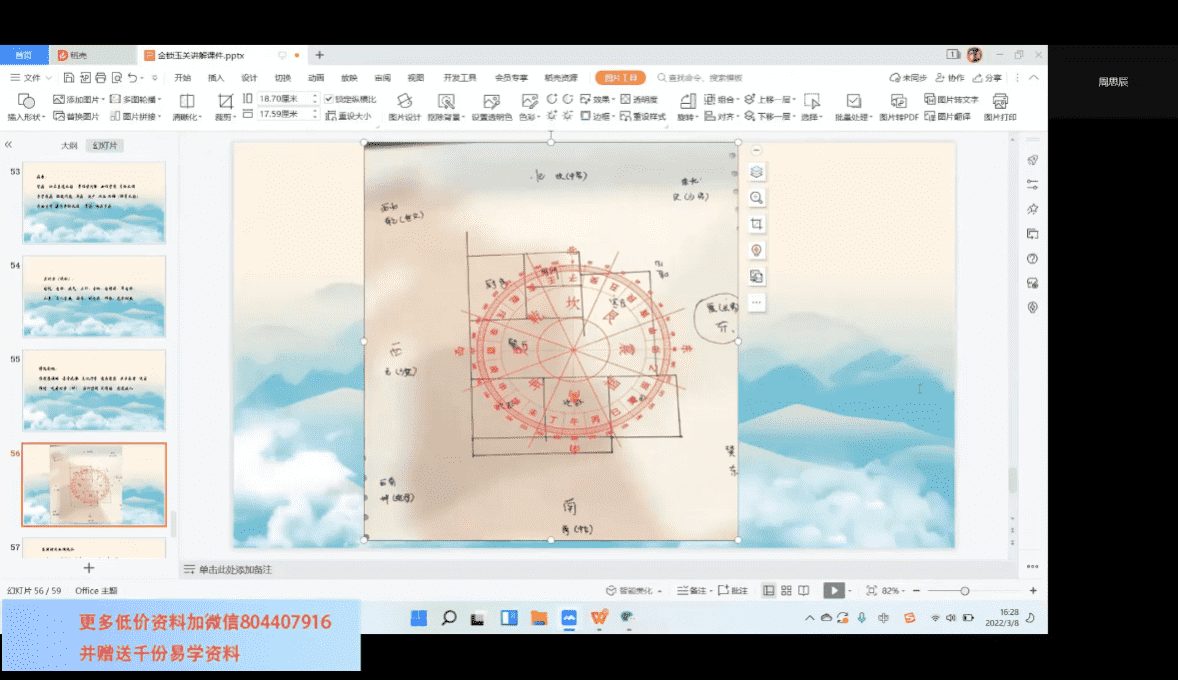Toggle the 锁定纵横比 lock aspect ratio checkbox

[x=330, y=99]
